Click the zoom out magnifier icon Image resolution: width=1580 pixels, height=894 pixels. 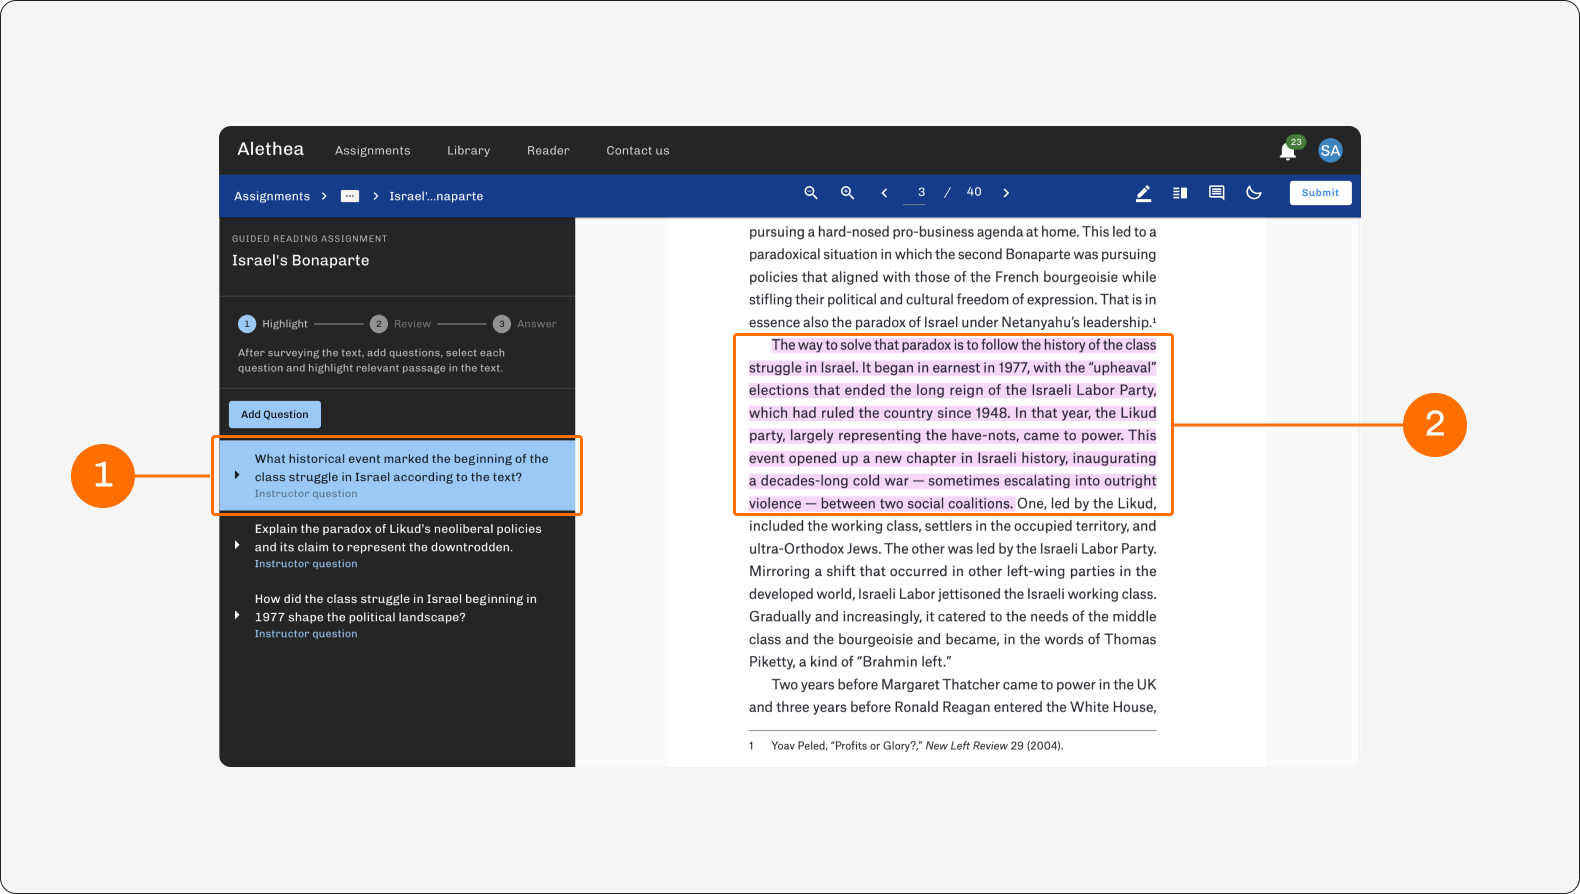pyautogui.click(x=811, y=193)
